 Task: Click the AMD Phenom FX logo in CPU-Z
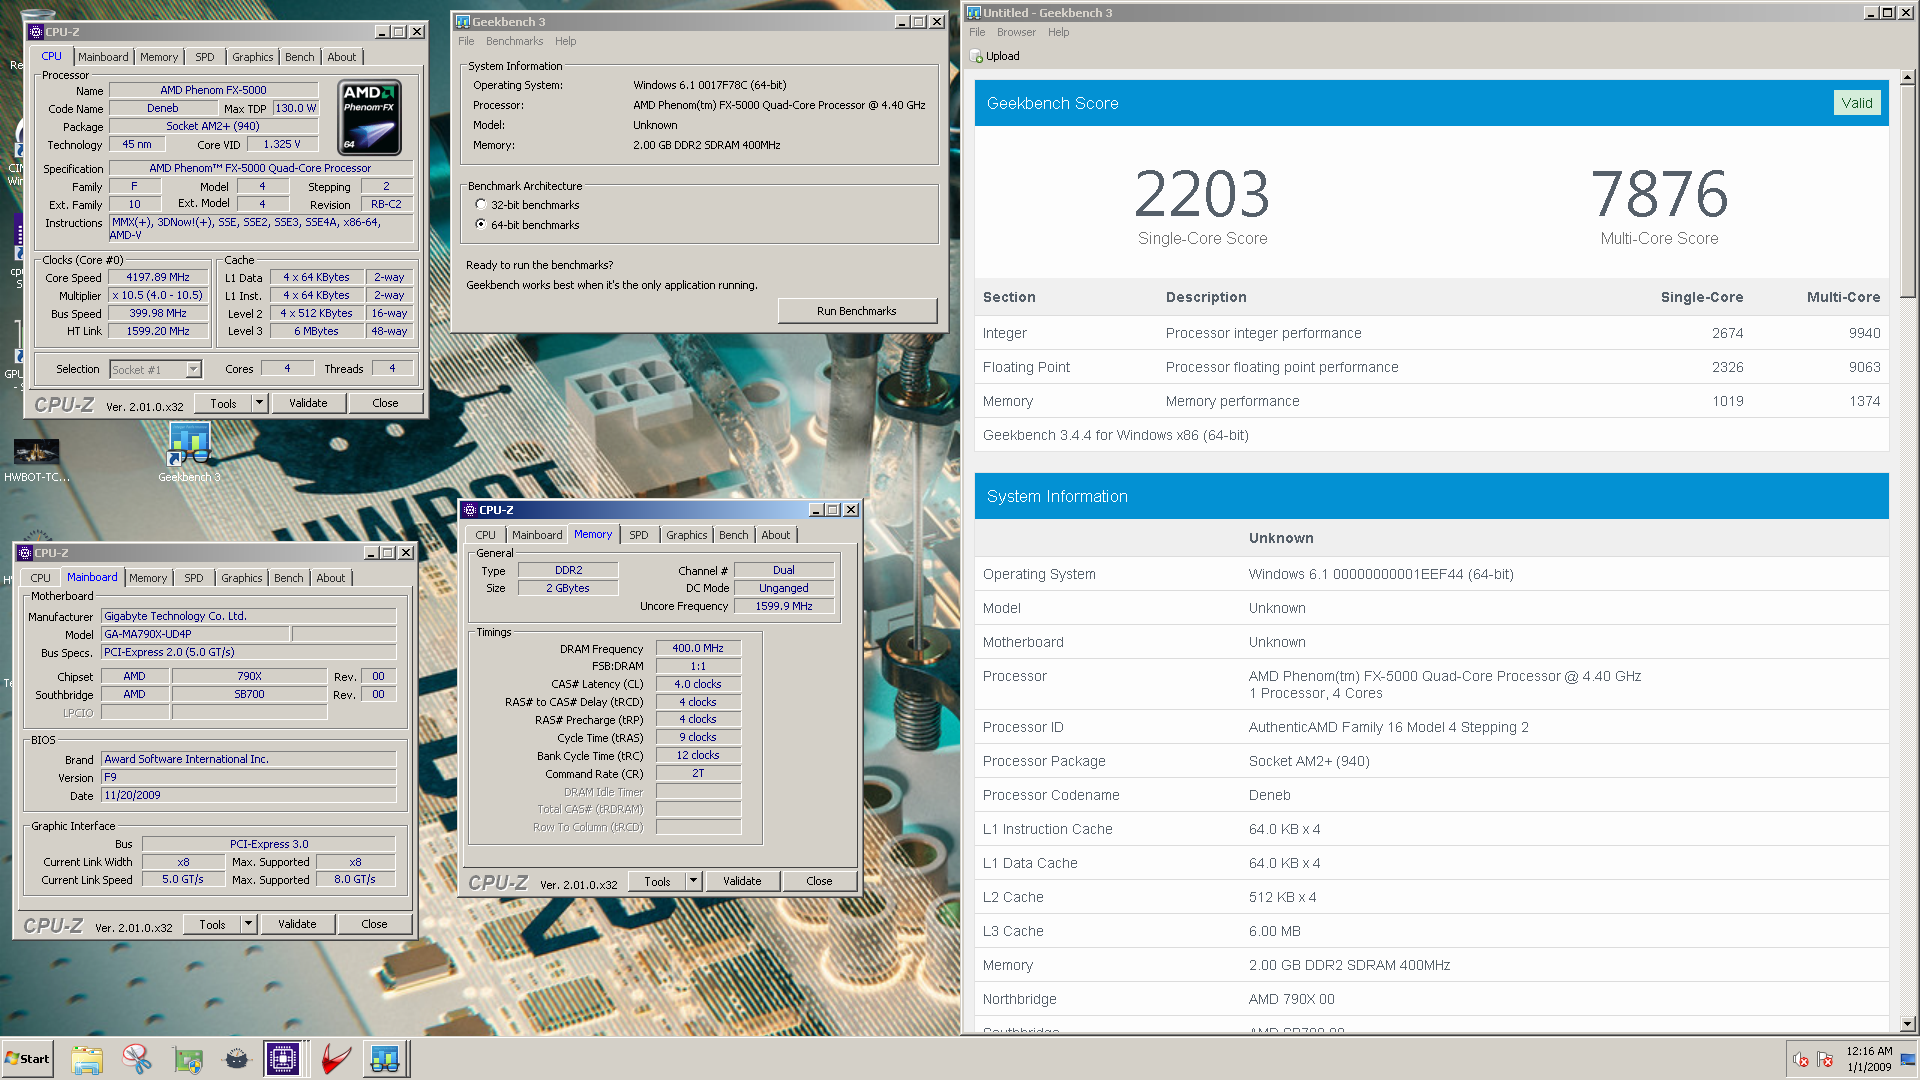(x=371, y=118)
